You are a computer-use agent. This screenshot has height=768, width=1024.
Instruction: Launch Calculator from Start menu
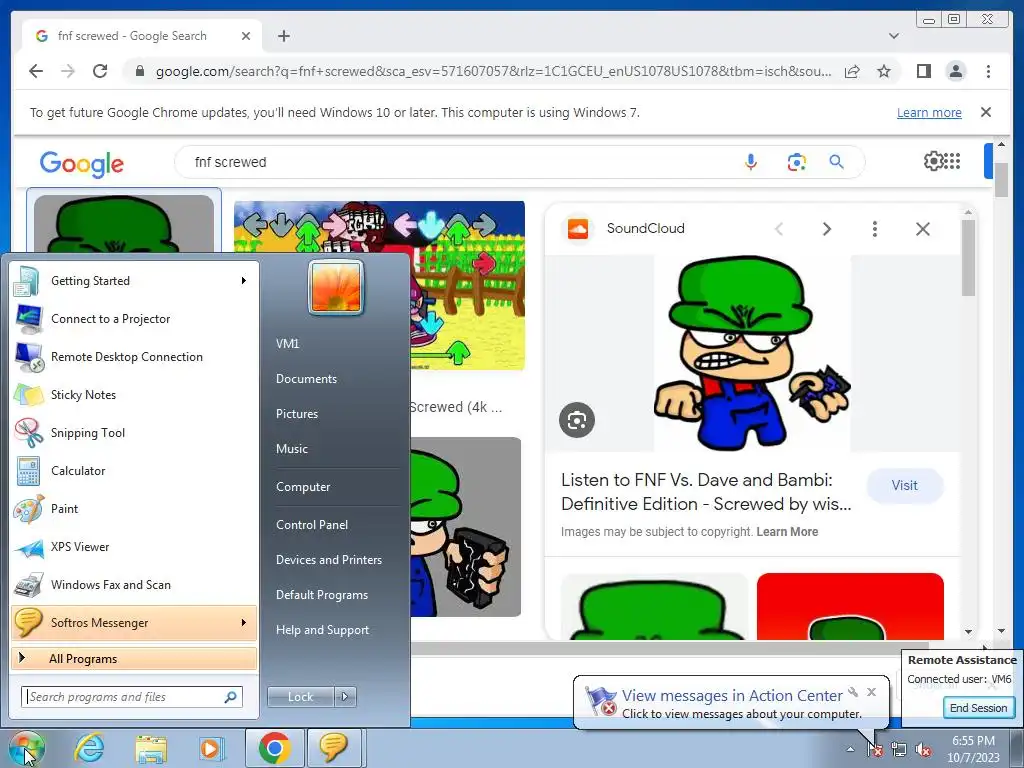[x=134, y=471]
